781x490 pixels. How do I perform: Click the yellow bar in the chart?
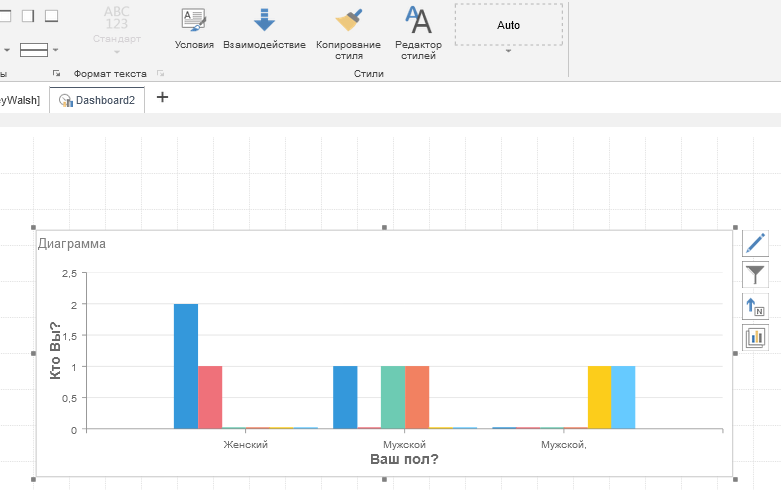click(x=599, y=397)
